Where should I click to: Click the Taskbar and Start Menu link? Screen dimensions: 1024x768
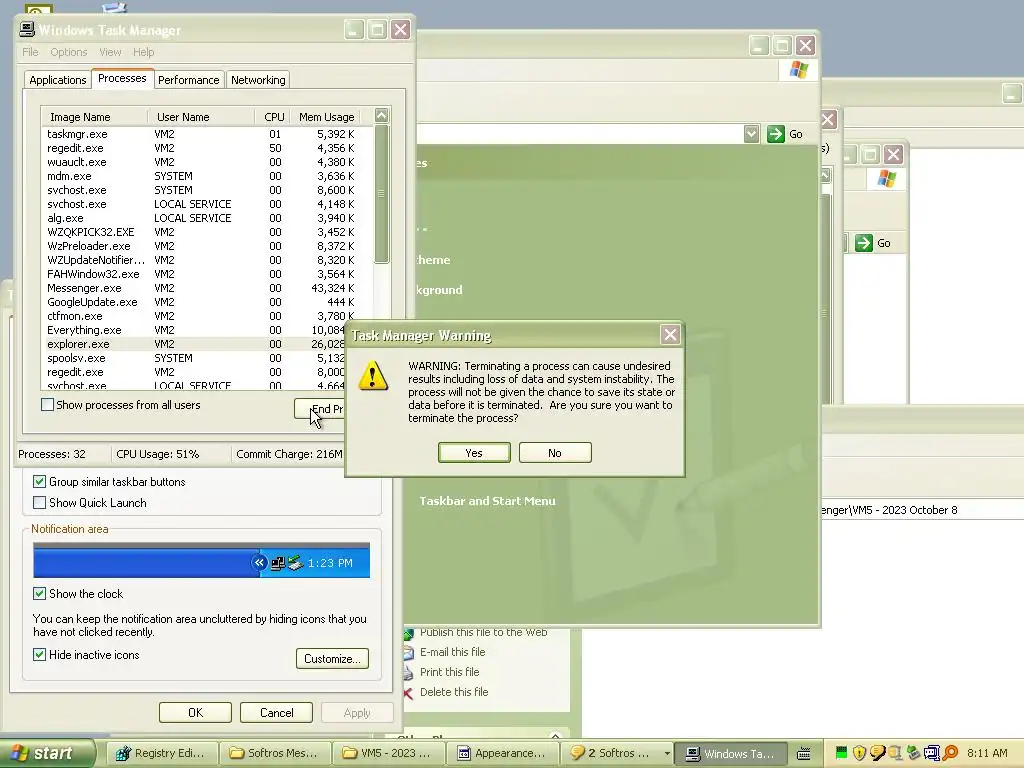pos(487,501)
